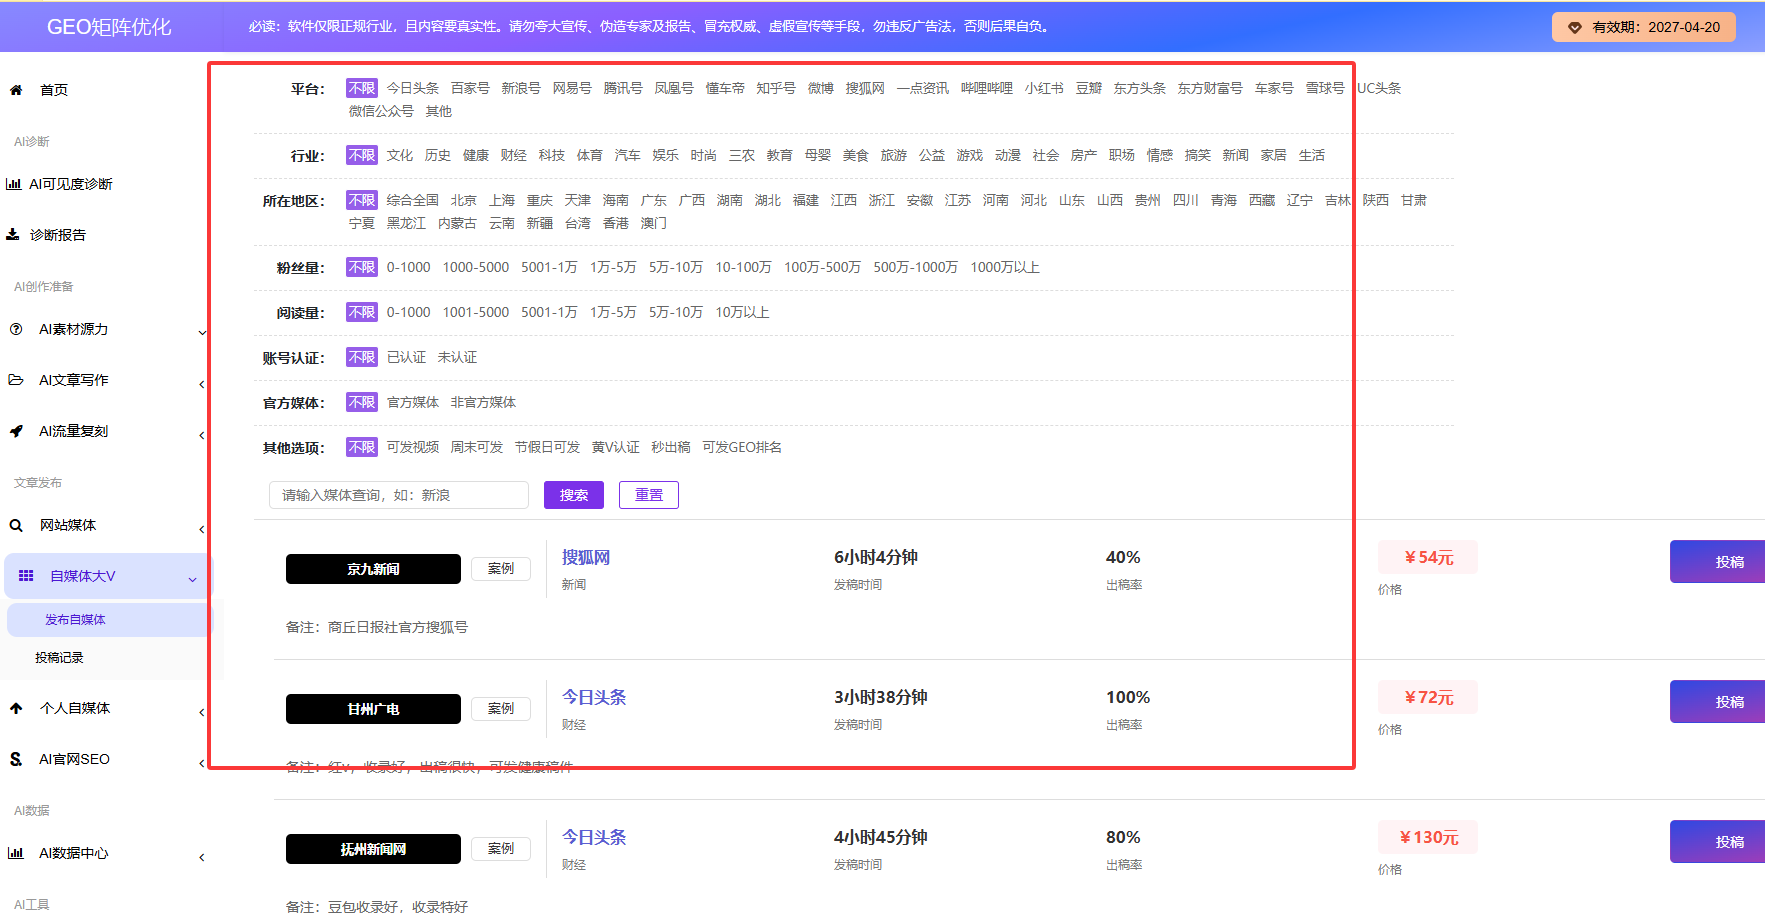The width and height of the screenshot is (1765, 913).
Task: Open the 投稿记录 submenu item
Action: (59, 658)
